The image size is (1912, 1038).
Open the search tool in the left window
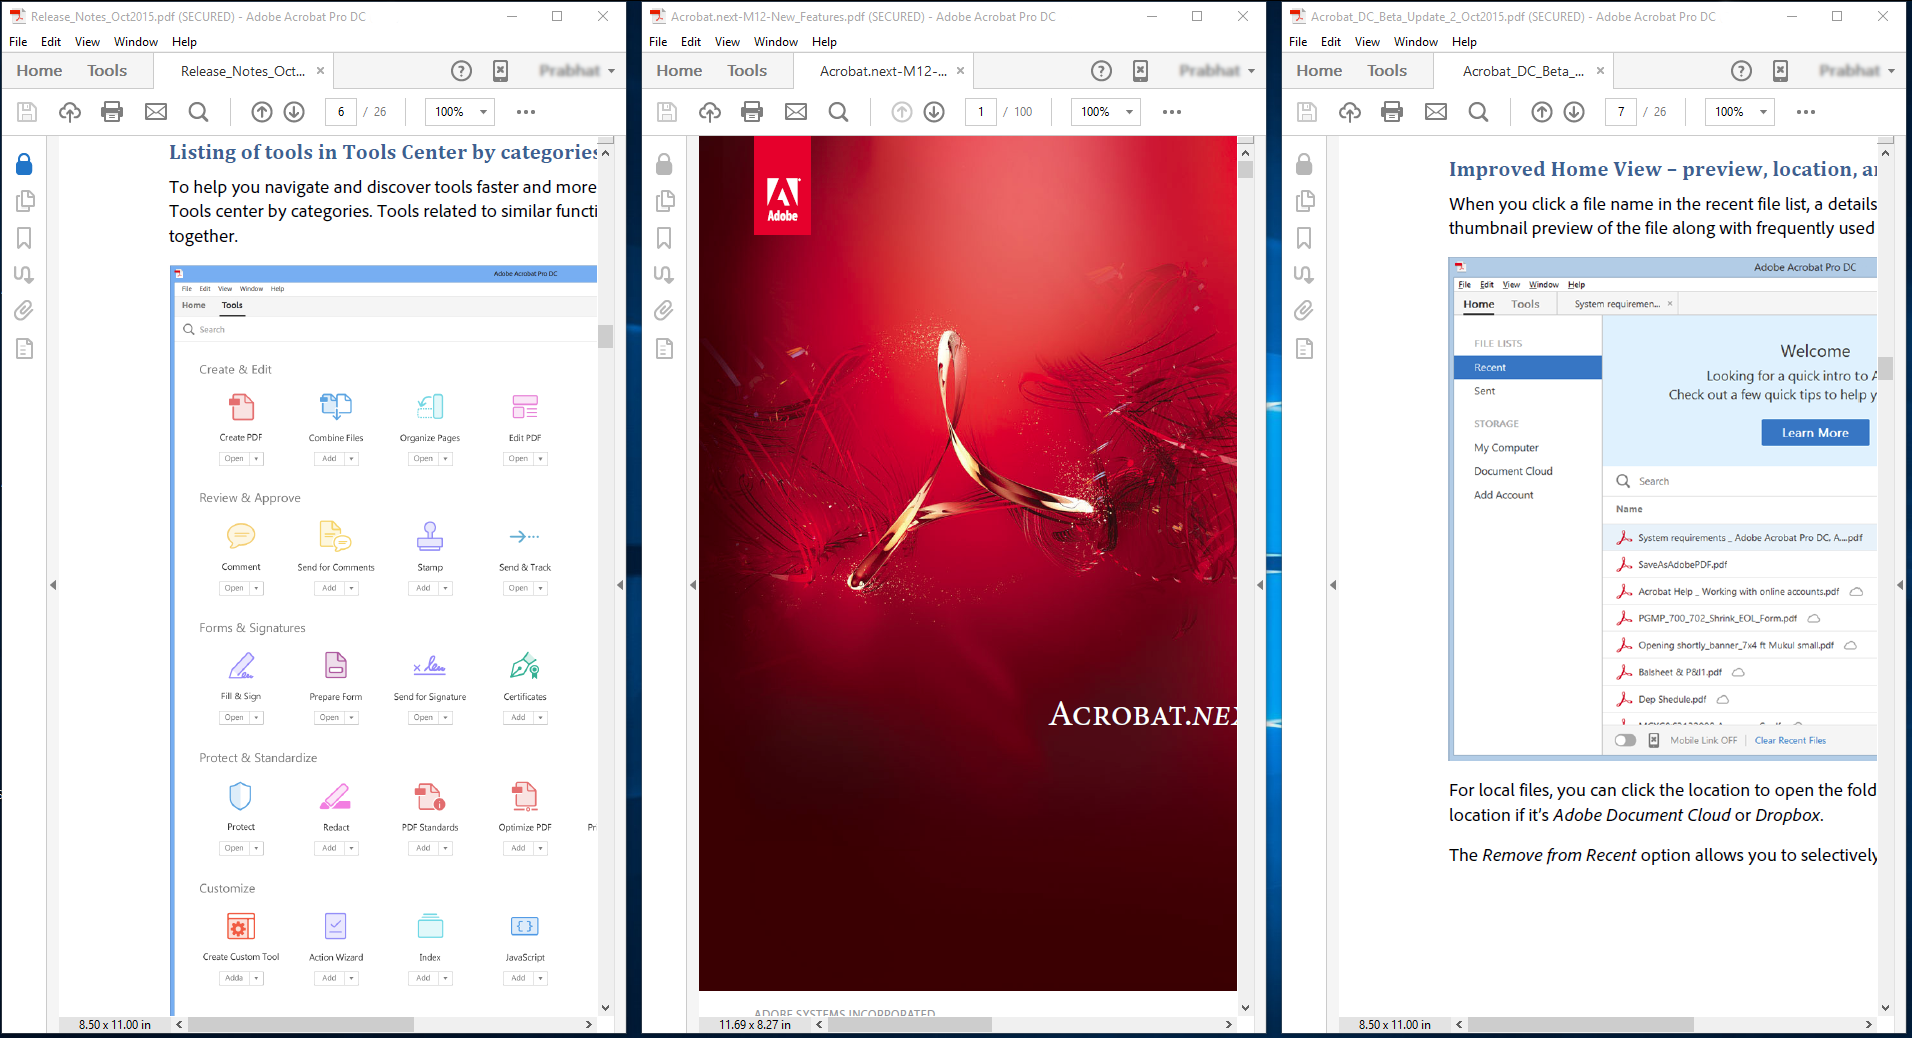pos(198,112)
